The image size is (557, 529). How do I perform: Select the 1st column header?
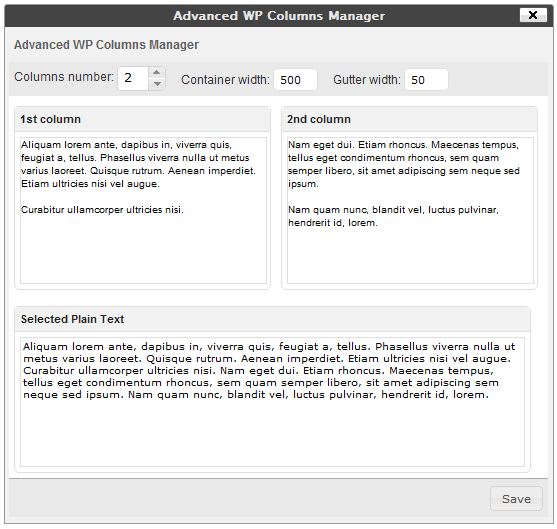pyautogui.click(x=50, y=119)
